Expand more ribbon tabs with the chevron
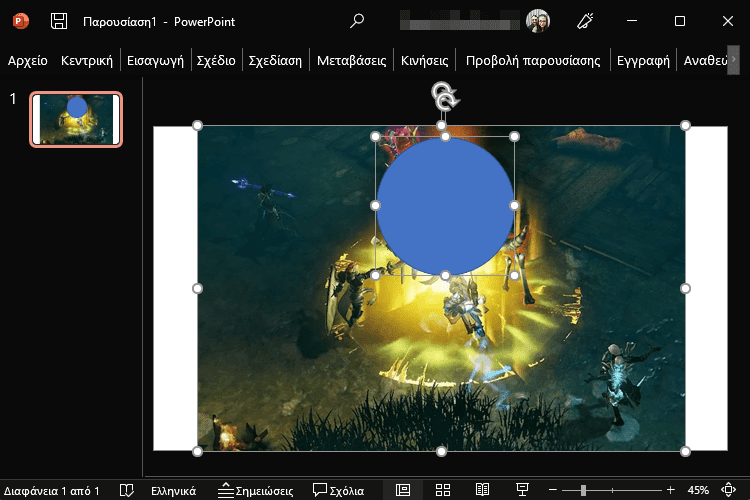750x500 pixels. point(733,60)
